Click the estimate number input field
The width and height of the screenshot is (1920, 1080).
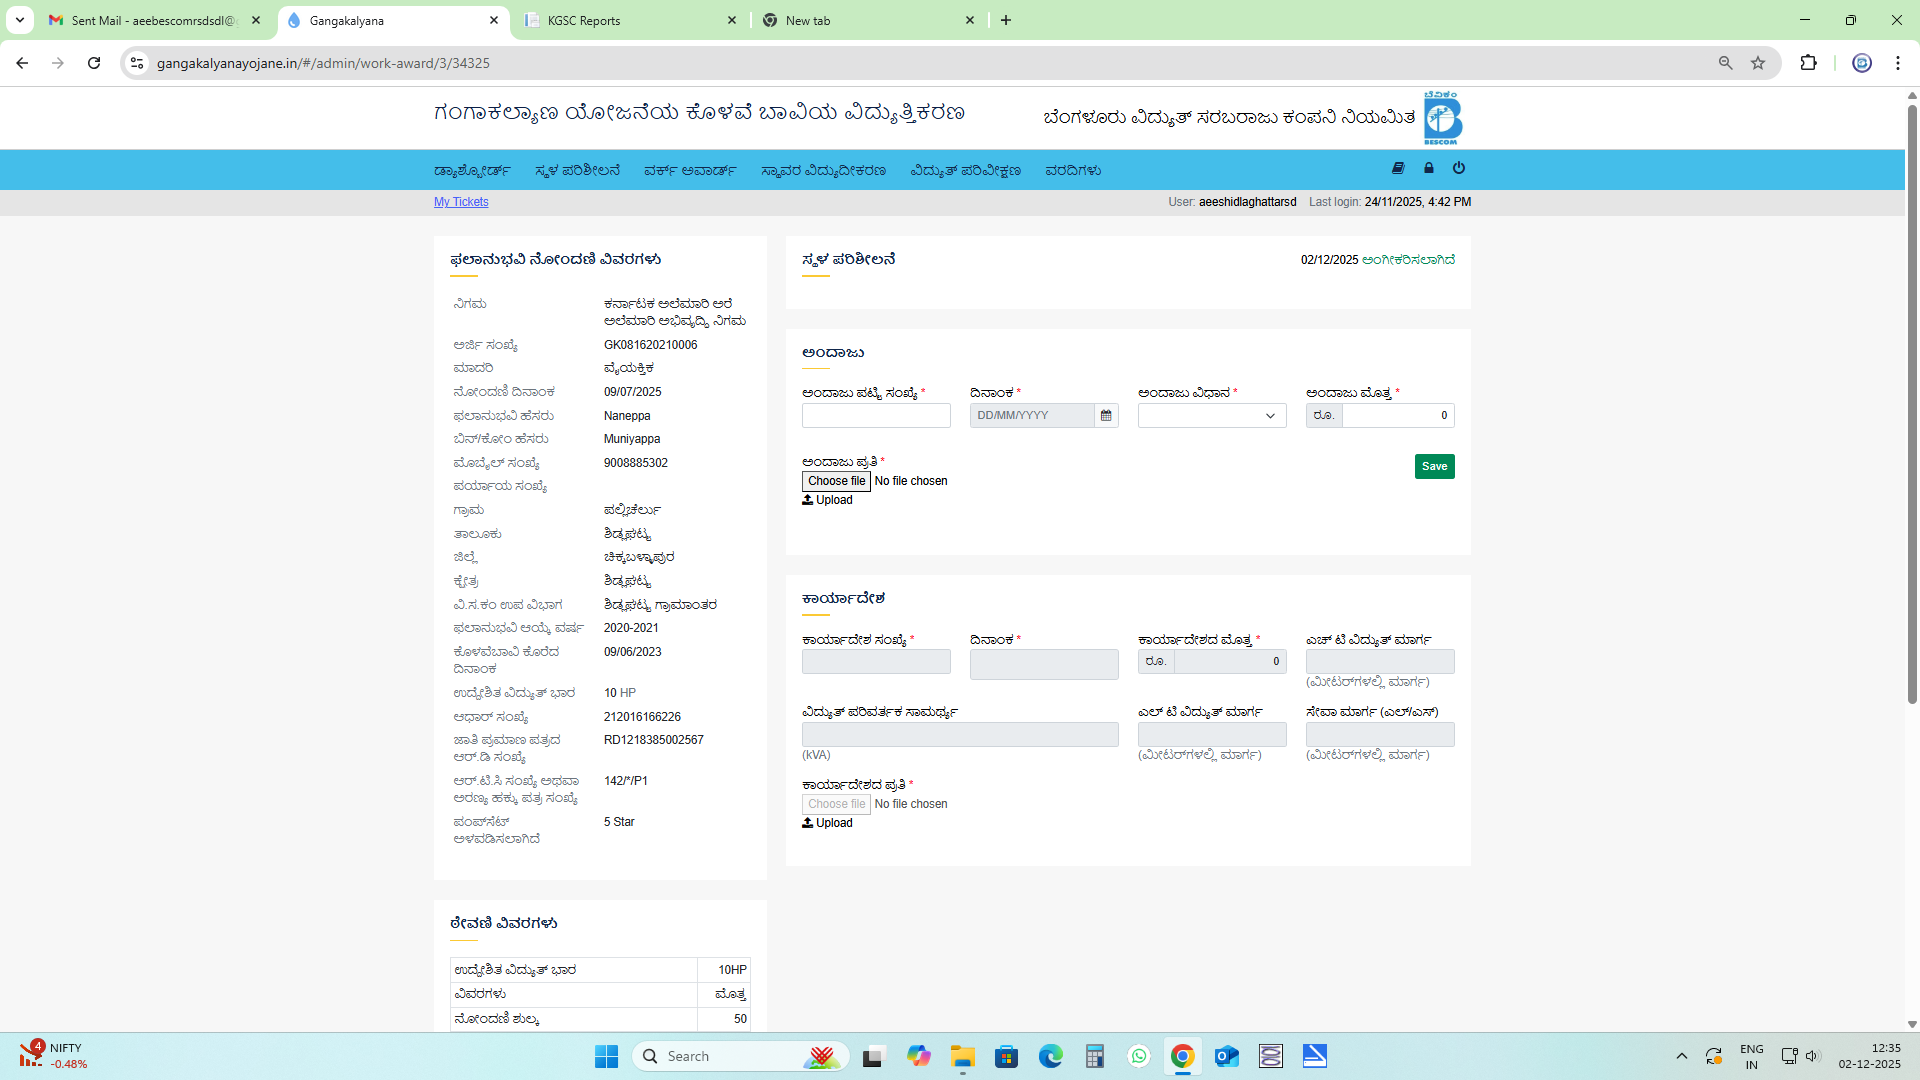point(876,416)
